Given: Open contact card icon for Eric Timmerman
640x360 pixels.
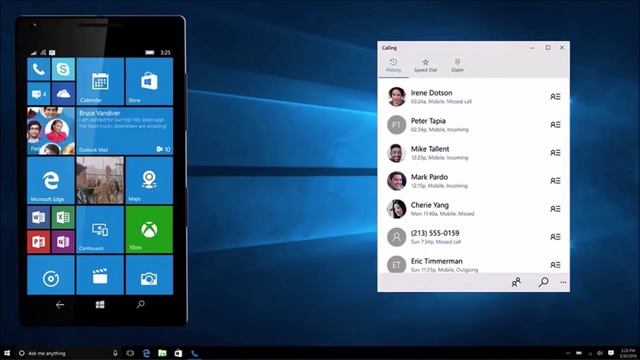Looking at the screenshot, I should pyautogui.click(x=555, y=265).
